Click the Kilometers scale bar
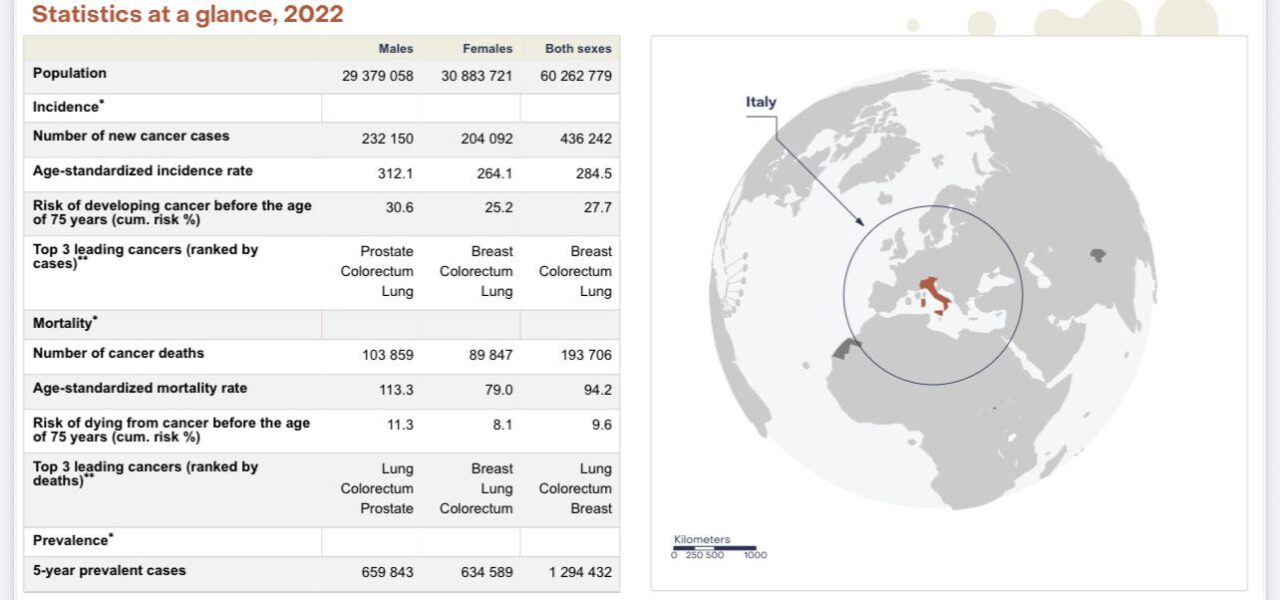 click(714, 548)
